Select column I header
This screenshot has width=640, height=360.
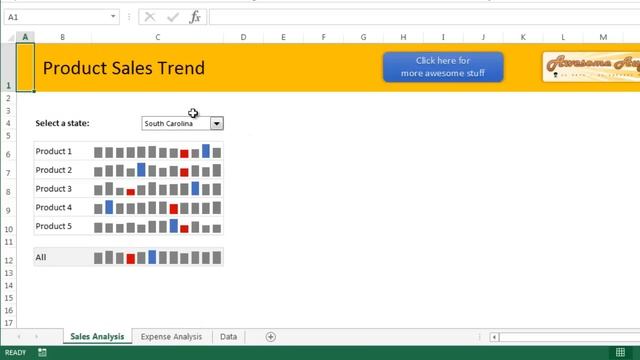(443, 37)
